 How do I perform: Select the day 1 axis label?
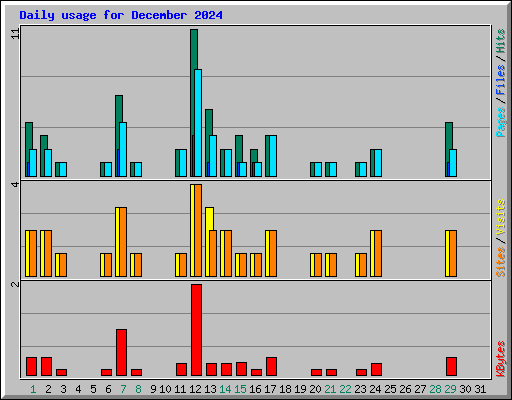(33, 389)
